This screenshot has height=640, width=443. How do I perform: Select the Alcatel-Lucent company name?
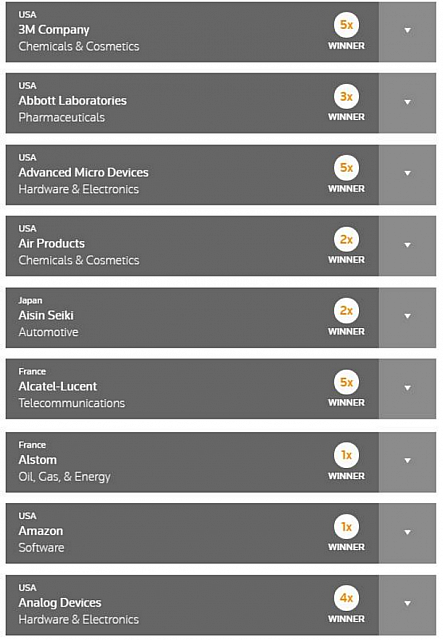[x=58, y=387]
